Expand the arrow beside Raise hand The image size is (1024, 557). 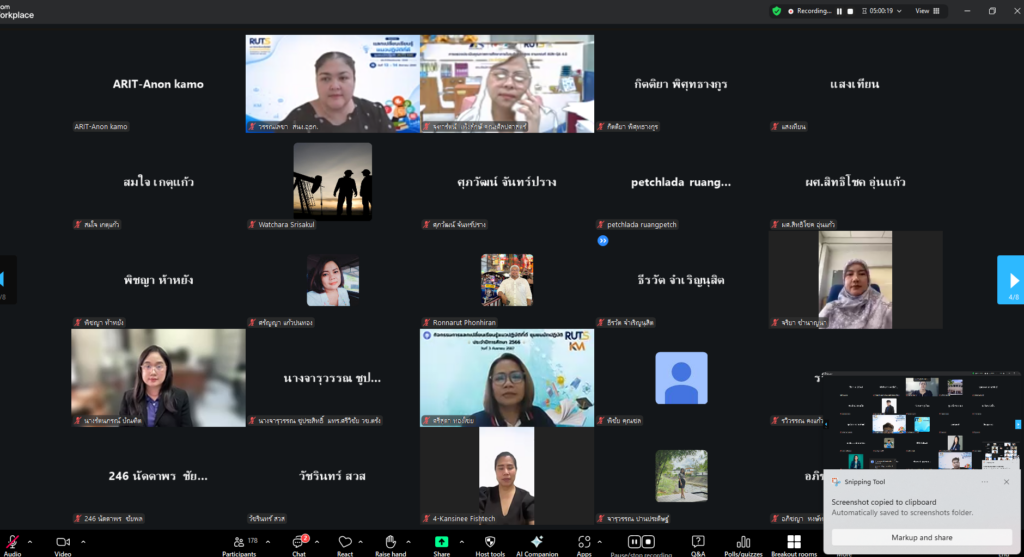click(x=408, y=542)
